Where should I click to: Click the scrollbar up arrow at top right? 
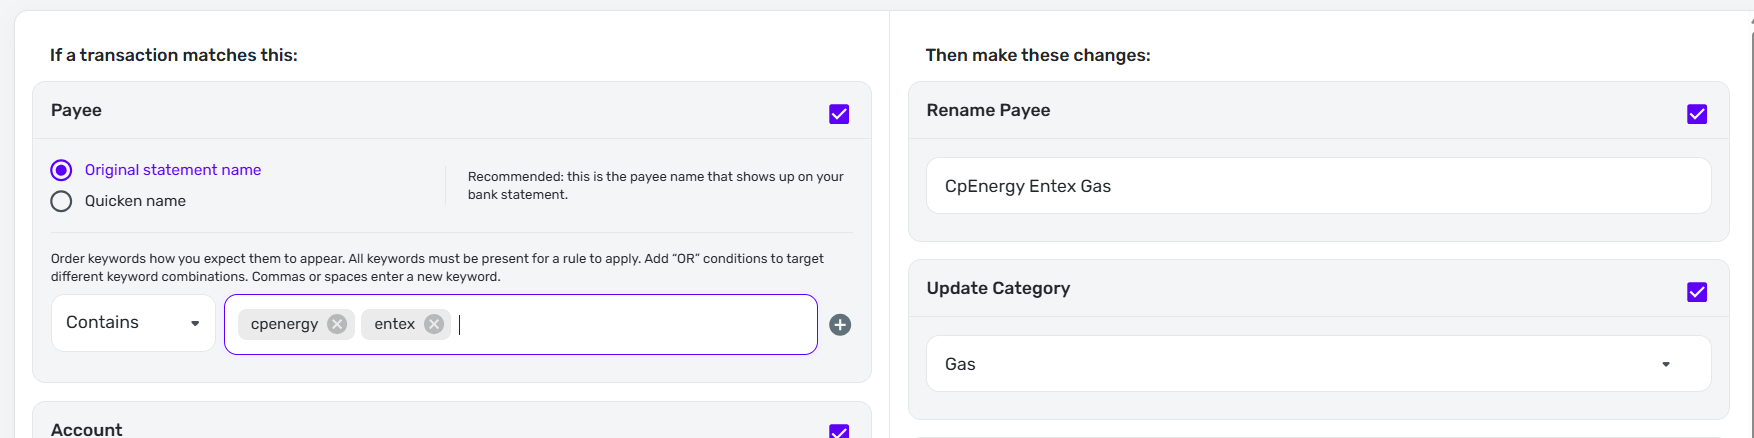point(1750,14)
